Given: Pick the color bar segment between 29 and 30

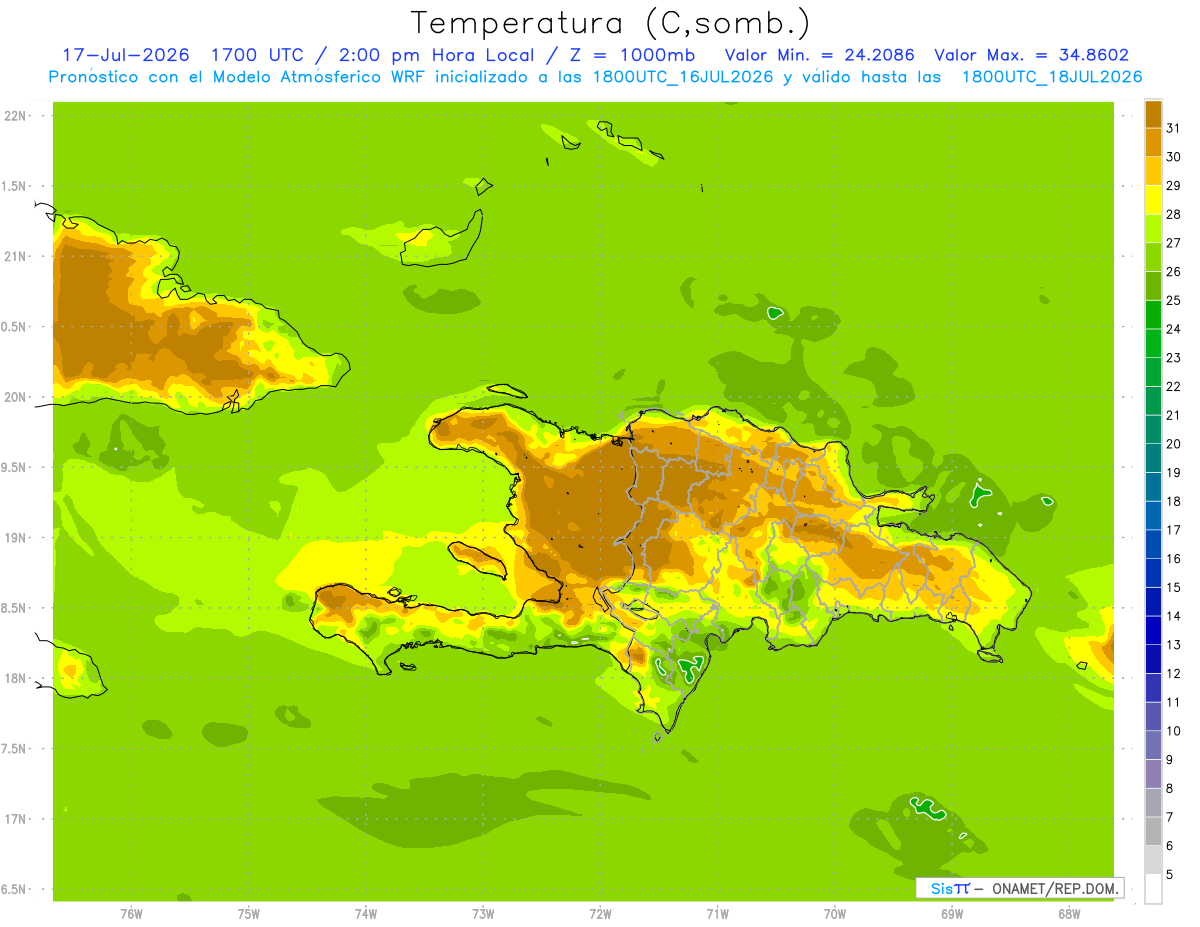Looking at the screenshot, I should point(1153,171).
